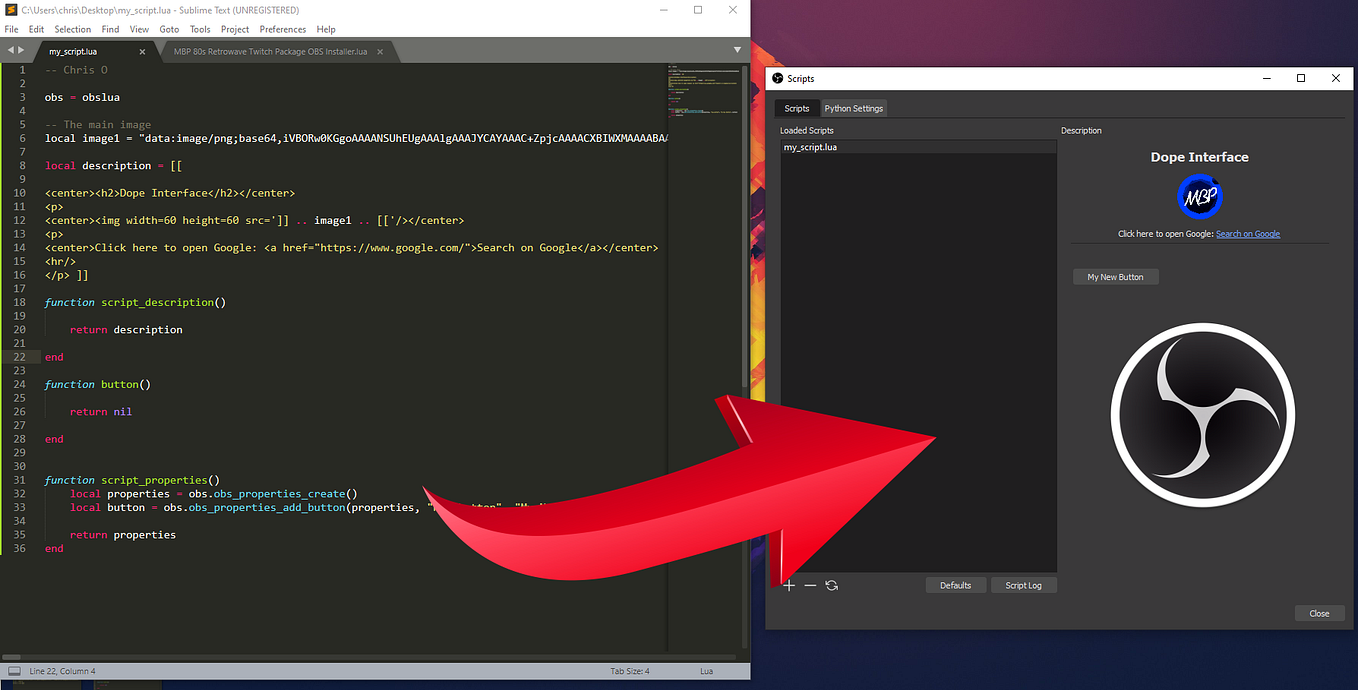Viewport: 1358px width, 690px height.
Task: Switch to the Python Settings tab
Action: pyautogui.click(x=853, y=108)
